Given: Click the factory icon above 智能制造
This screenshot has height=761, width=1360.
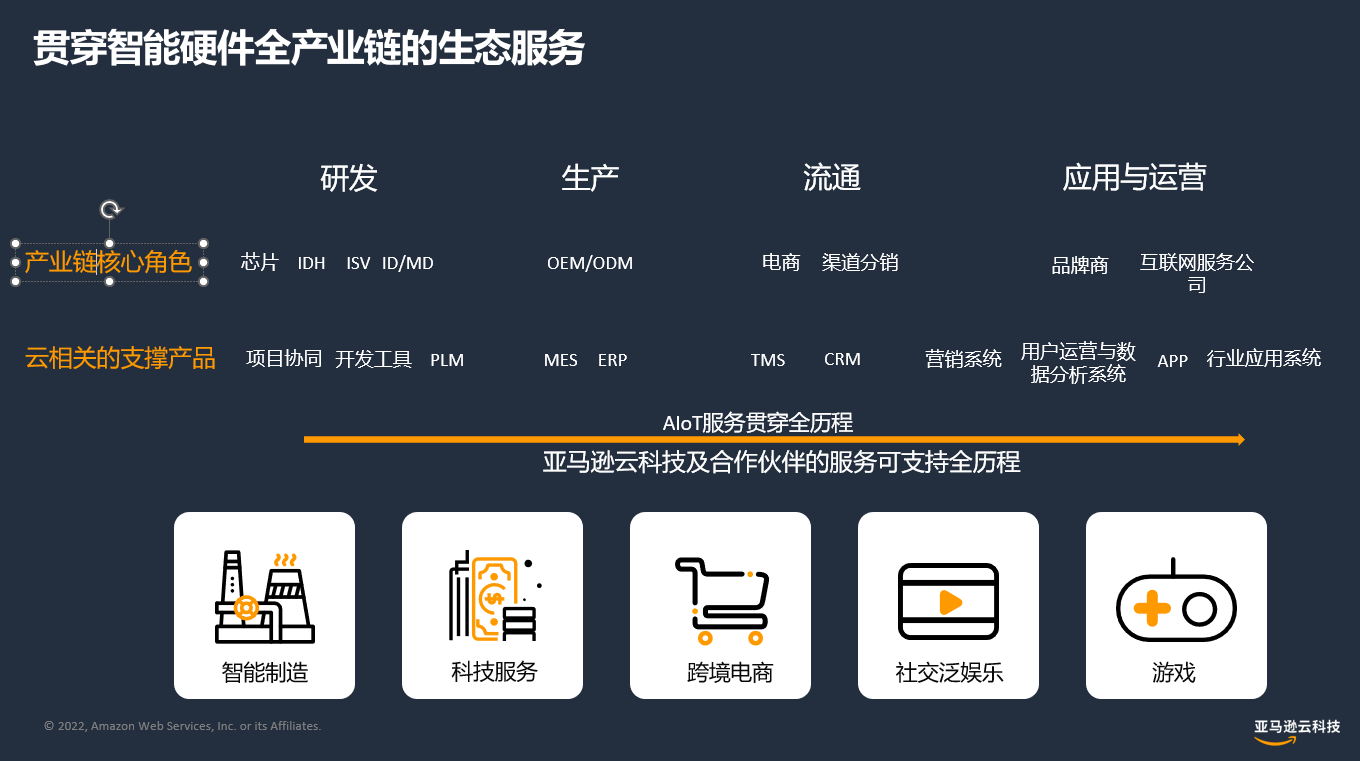Looking at the screenshot, I should [x=265, y=596].
